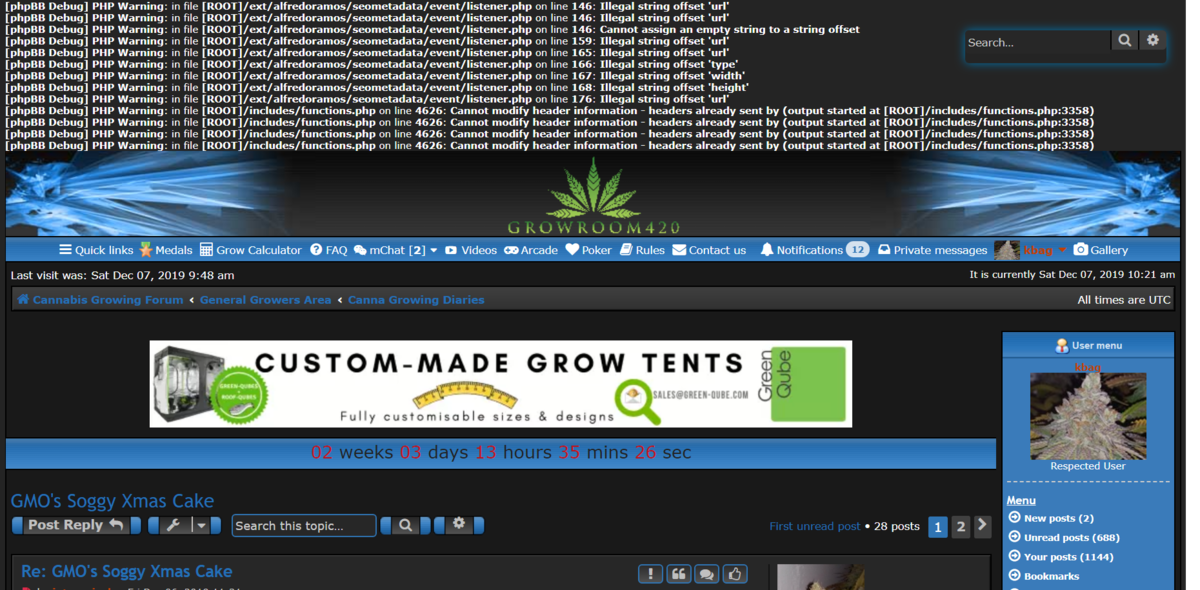Click the thumbs-up like icon on post
This screenshot has height=590, width=1200.
(x=735, y=574)
